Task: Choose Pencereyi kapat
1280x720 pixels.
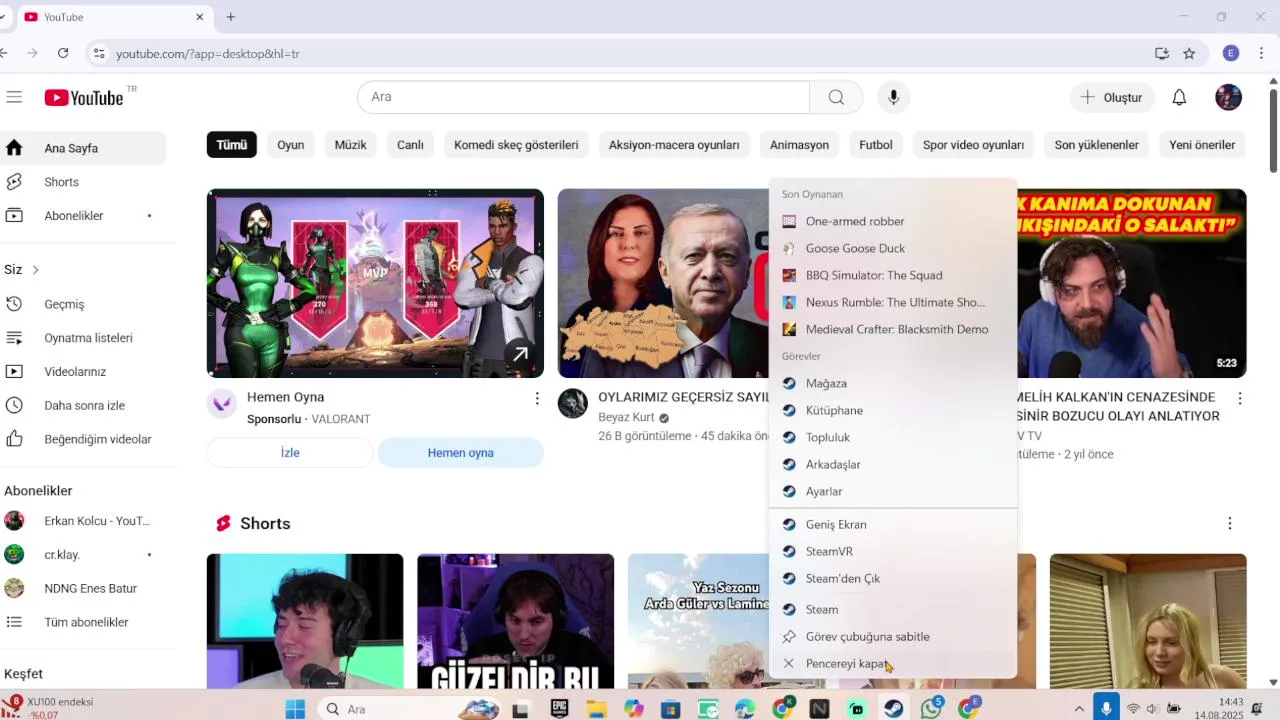Action: click(x=893, y=663)
